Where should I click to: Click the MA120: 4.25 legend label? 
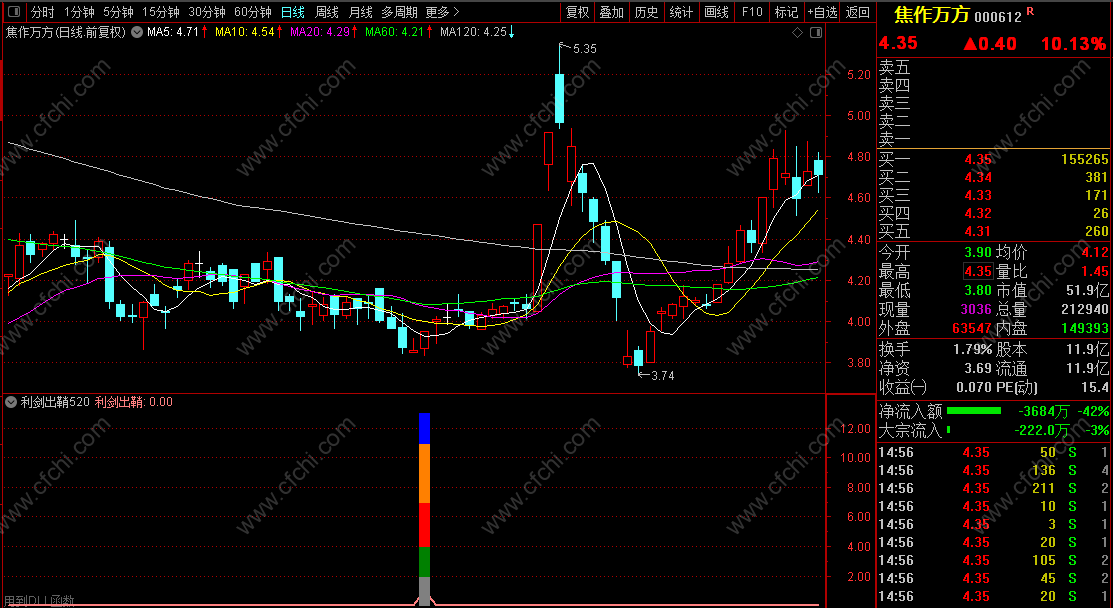pyautogui.click(x=473, y=32)
